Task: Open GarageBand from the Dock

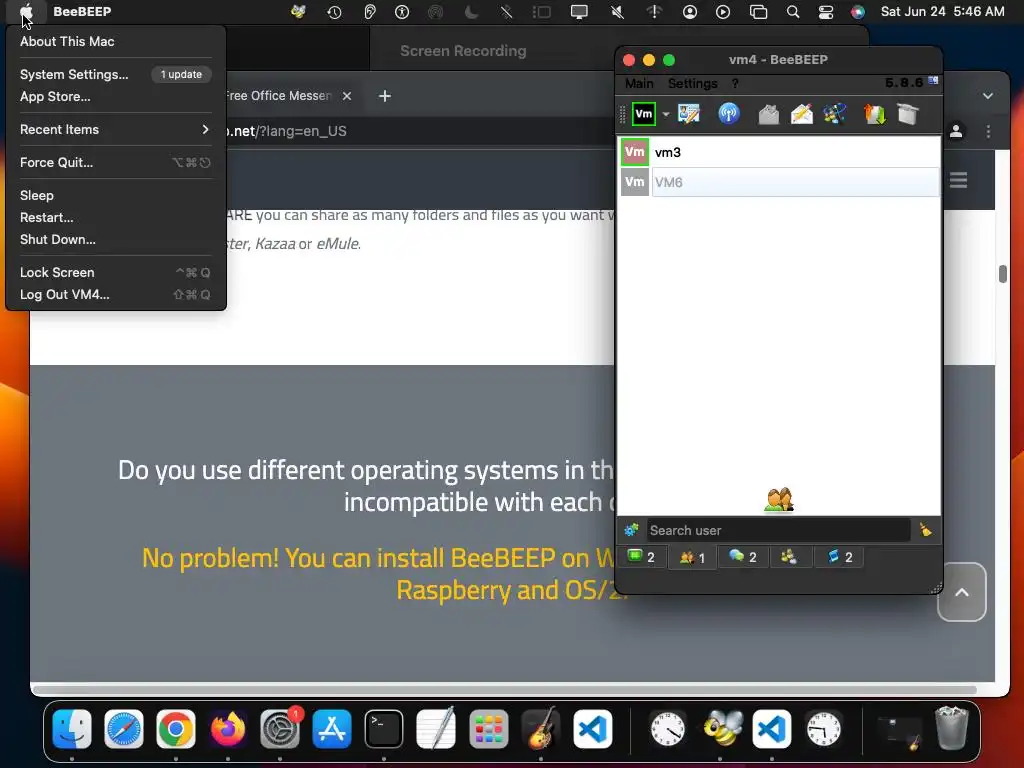Action: [x=541, y=729]
